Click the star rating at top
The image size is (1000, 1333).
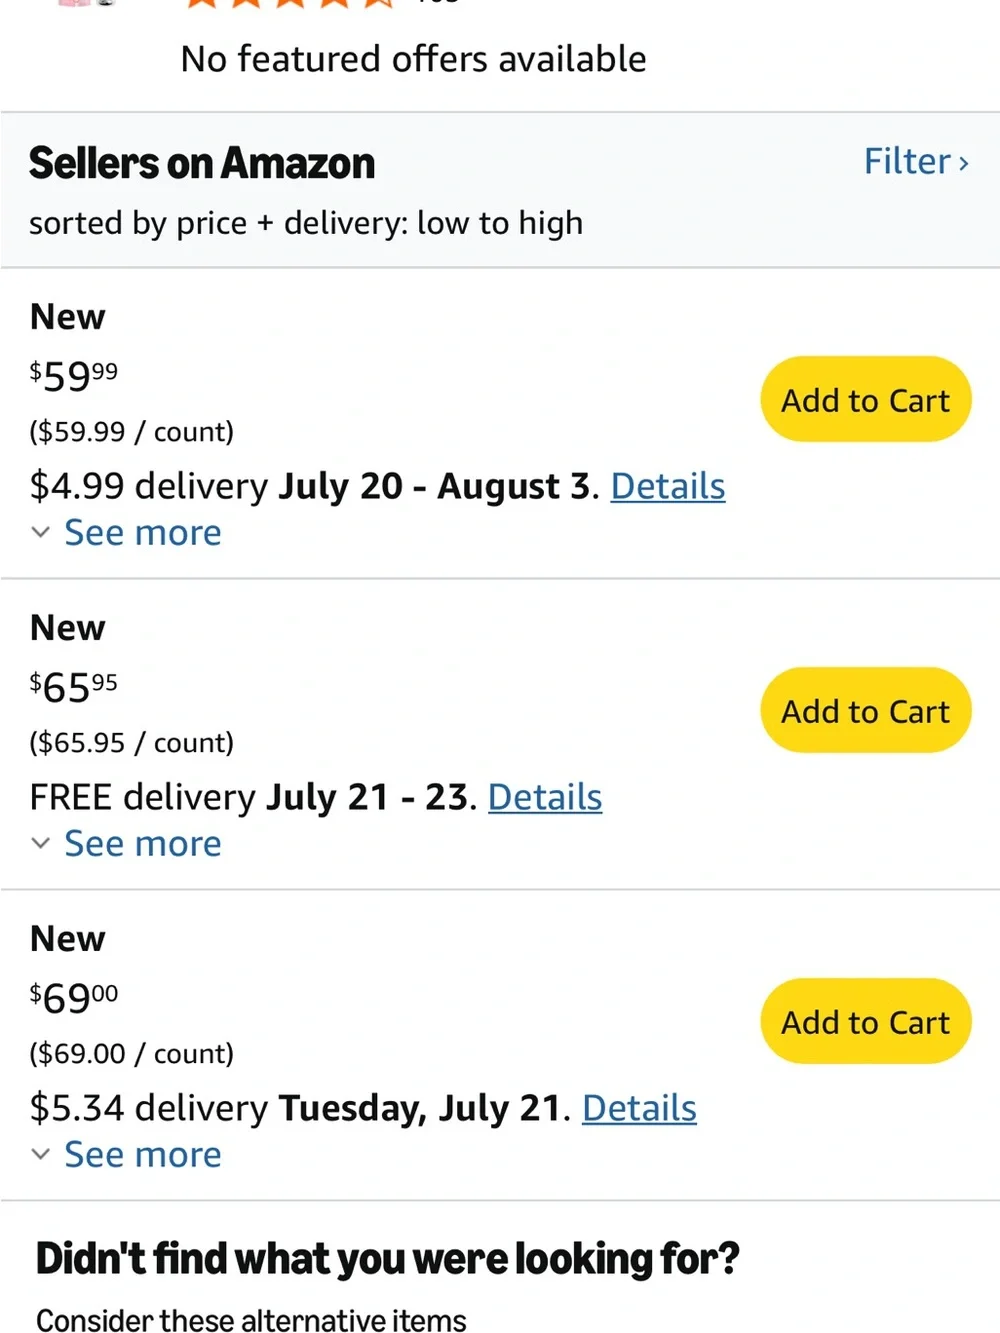point(290,4)
